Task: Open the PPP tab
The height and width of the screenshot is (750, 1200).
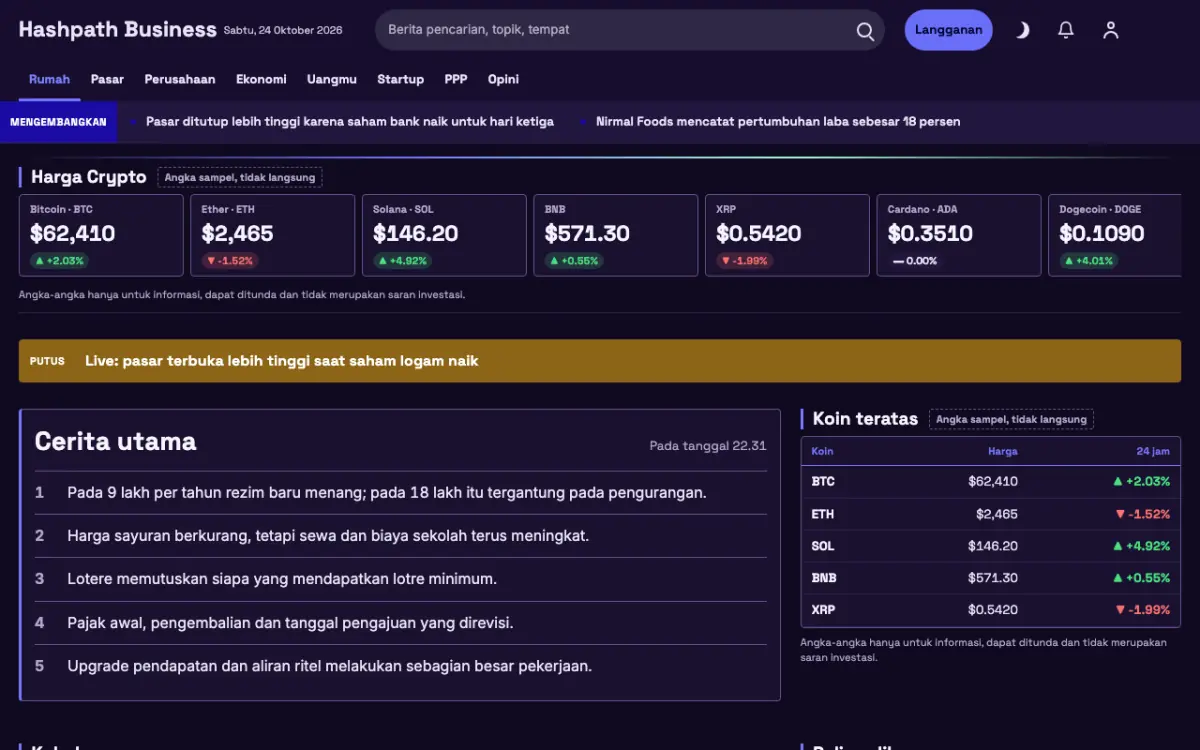Action: coord(456,79)
